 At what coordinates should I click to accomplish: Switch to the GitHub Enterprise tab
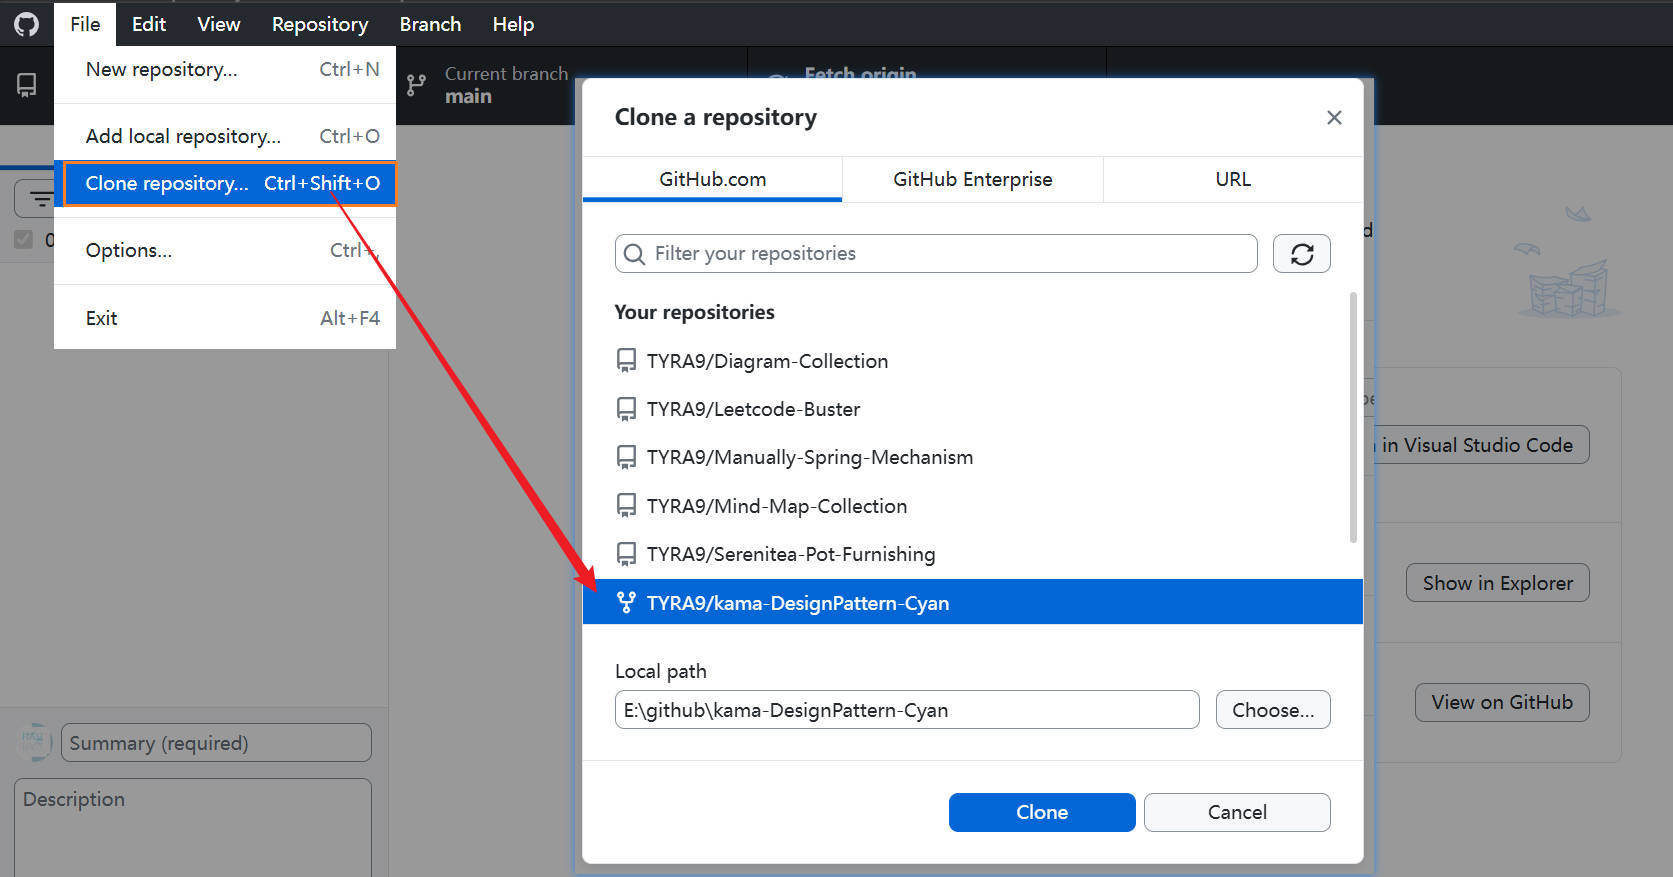pyautogui.click(x=972, y=179)
